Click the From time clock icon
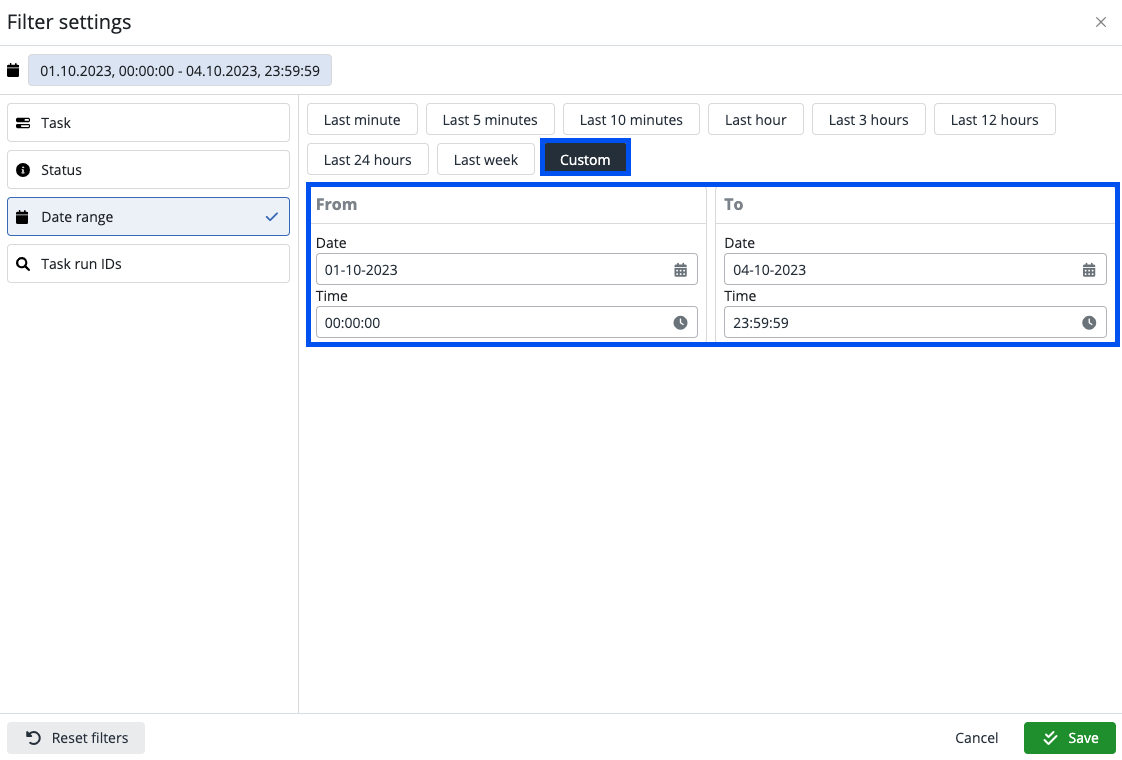This screenshot has height=760, width=1122. (680, 323)
